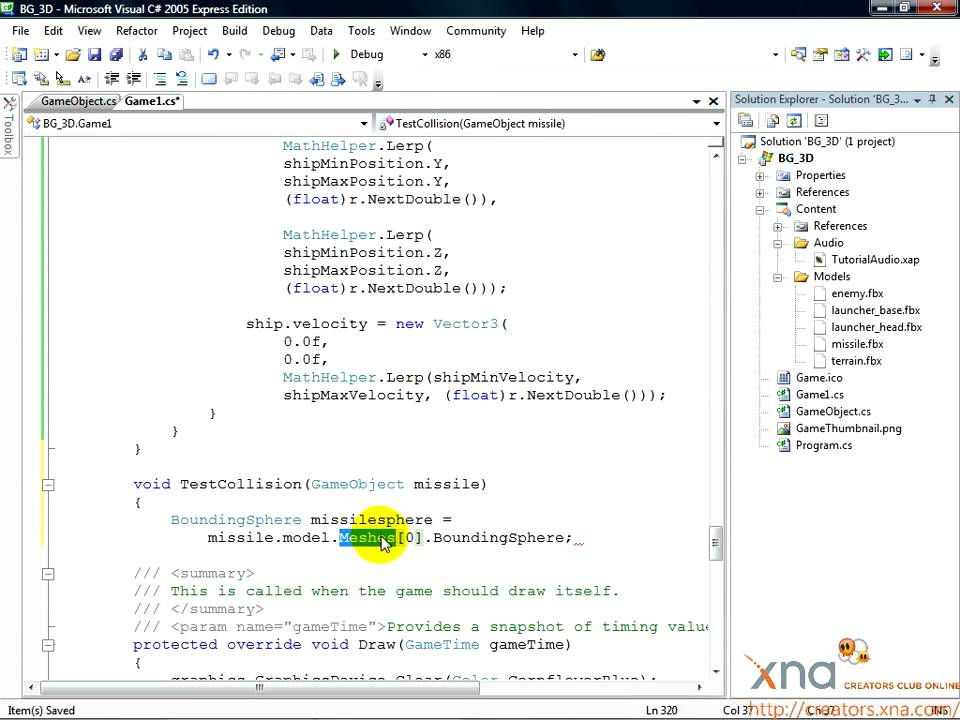The image size is (960, 720).
Task: Toggle auto-hide pin on Solution Explorer
Action: [x=932, y=99]
